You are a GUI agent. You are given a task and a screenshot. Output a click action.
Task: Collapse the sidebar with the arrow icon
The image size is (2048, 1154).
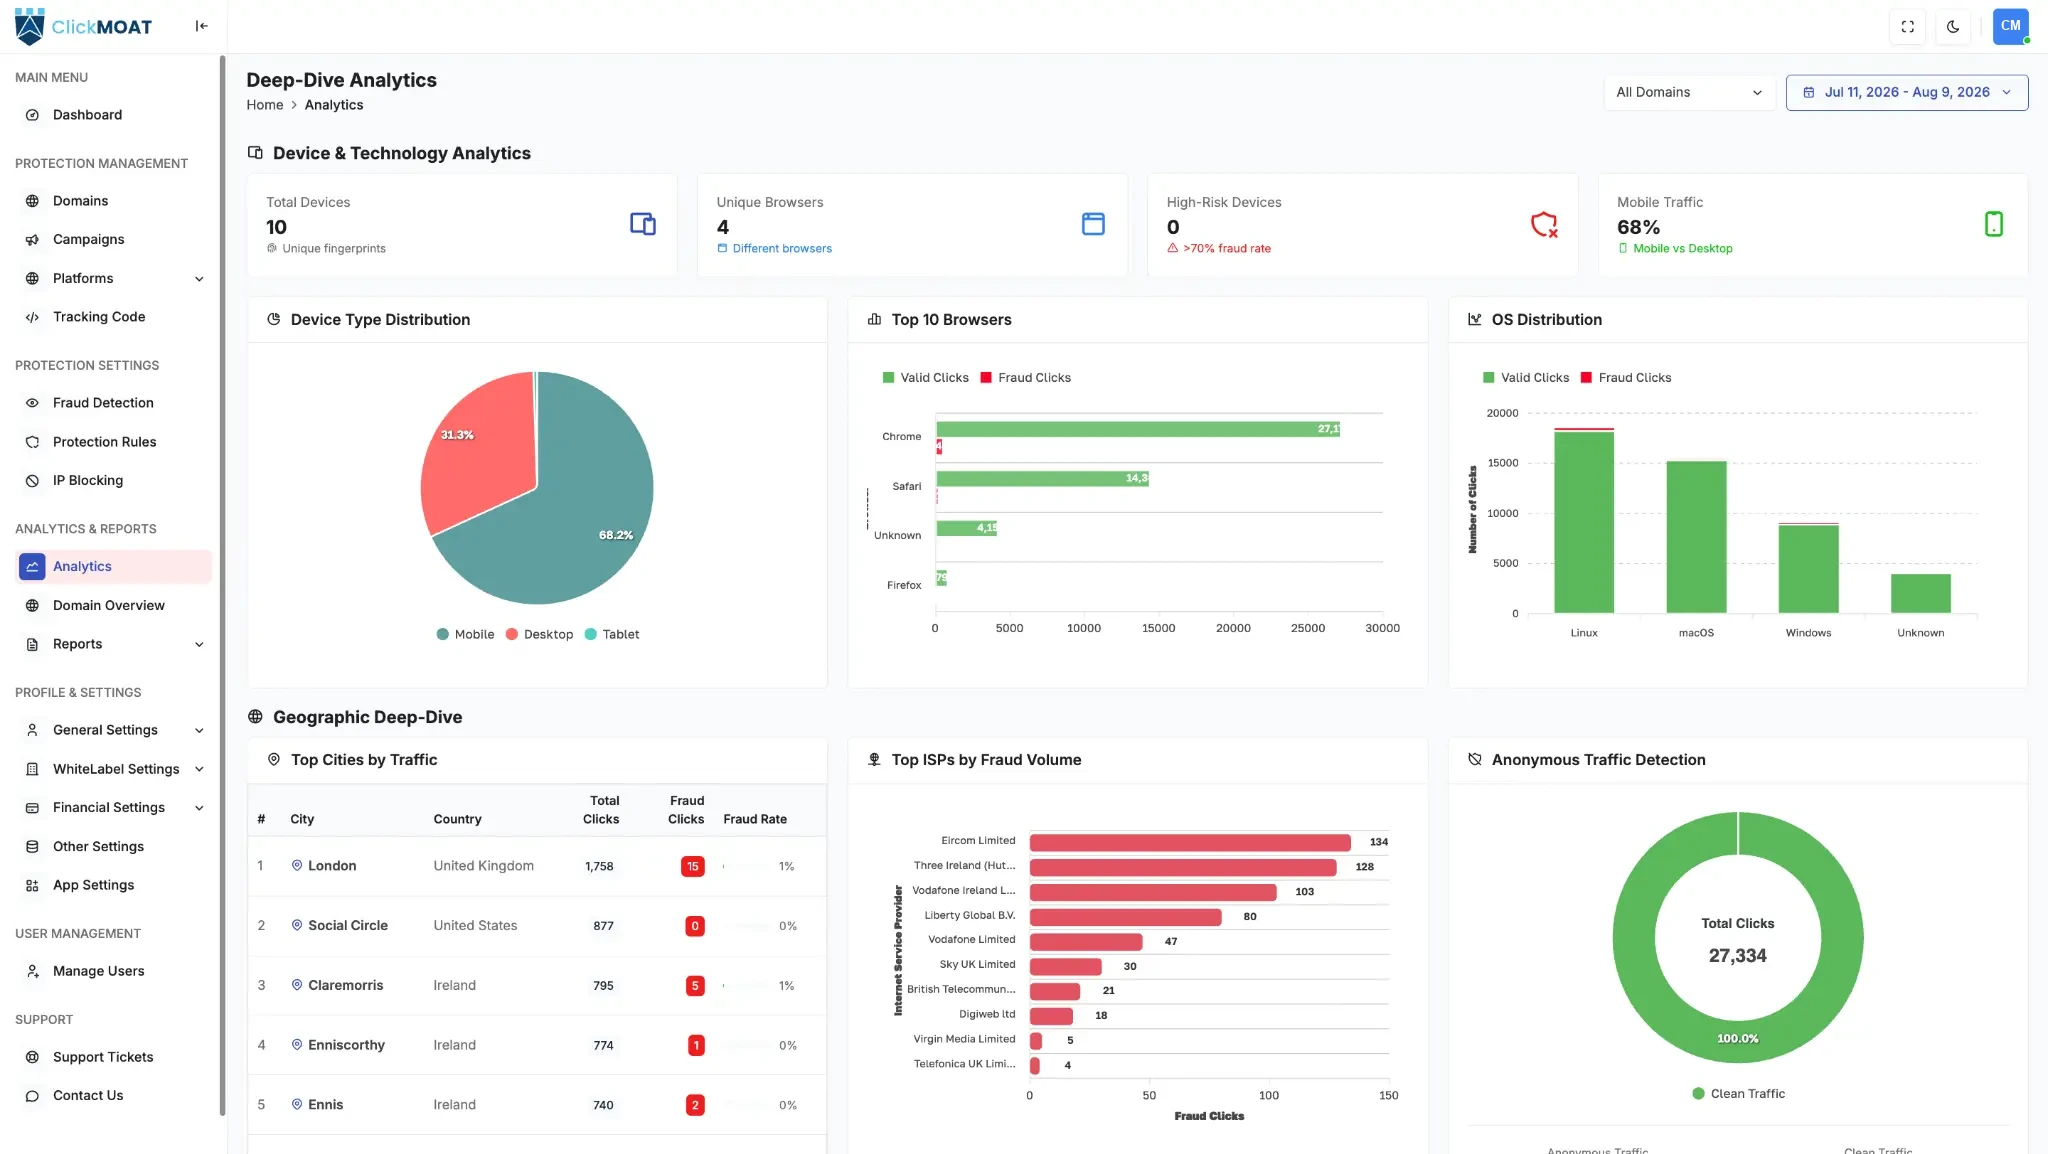tap(201, 26)
